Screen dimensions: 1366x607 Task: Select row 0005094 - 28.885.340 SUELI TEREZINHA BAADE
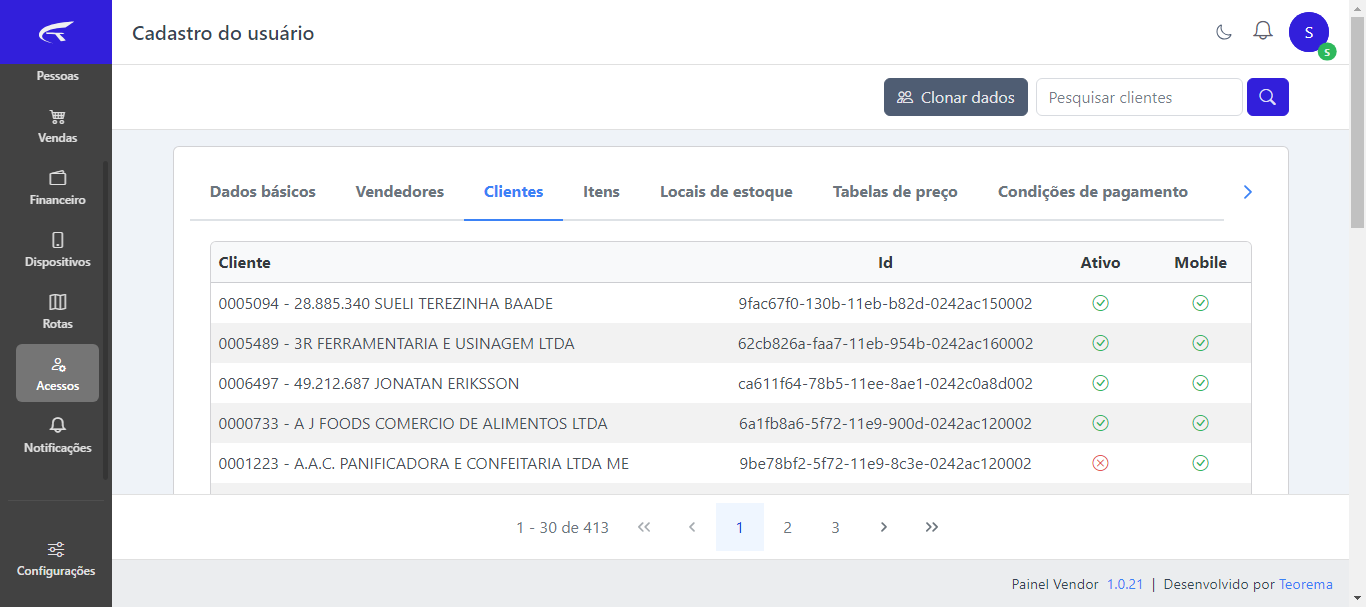[x=731, y=303]
